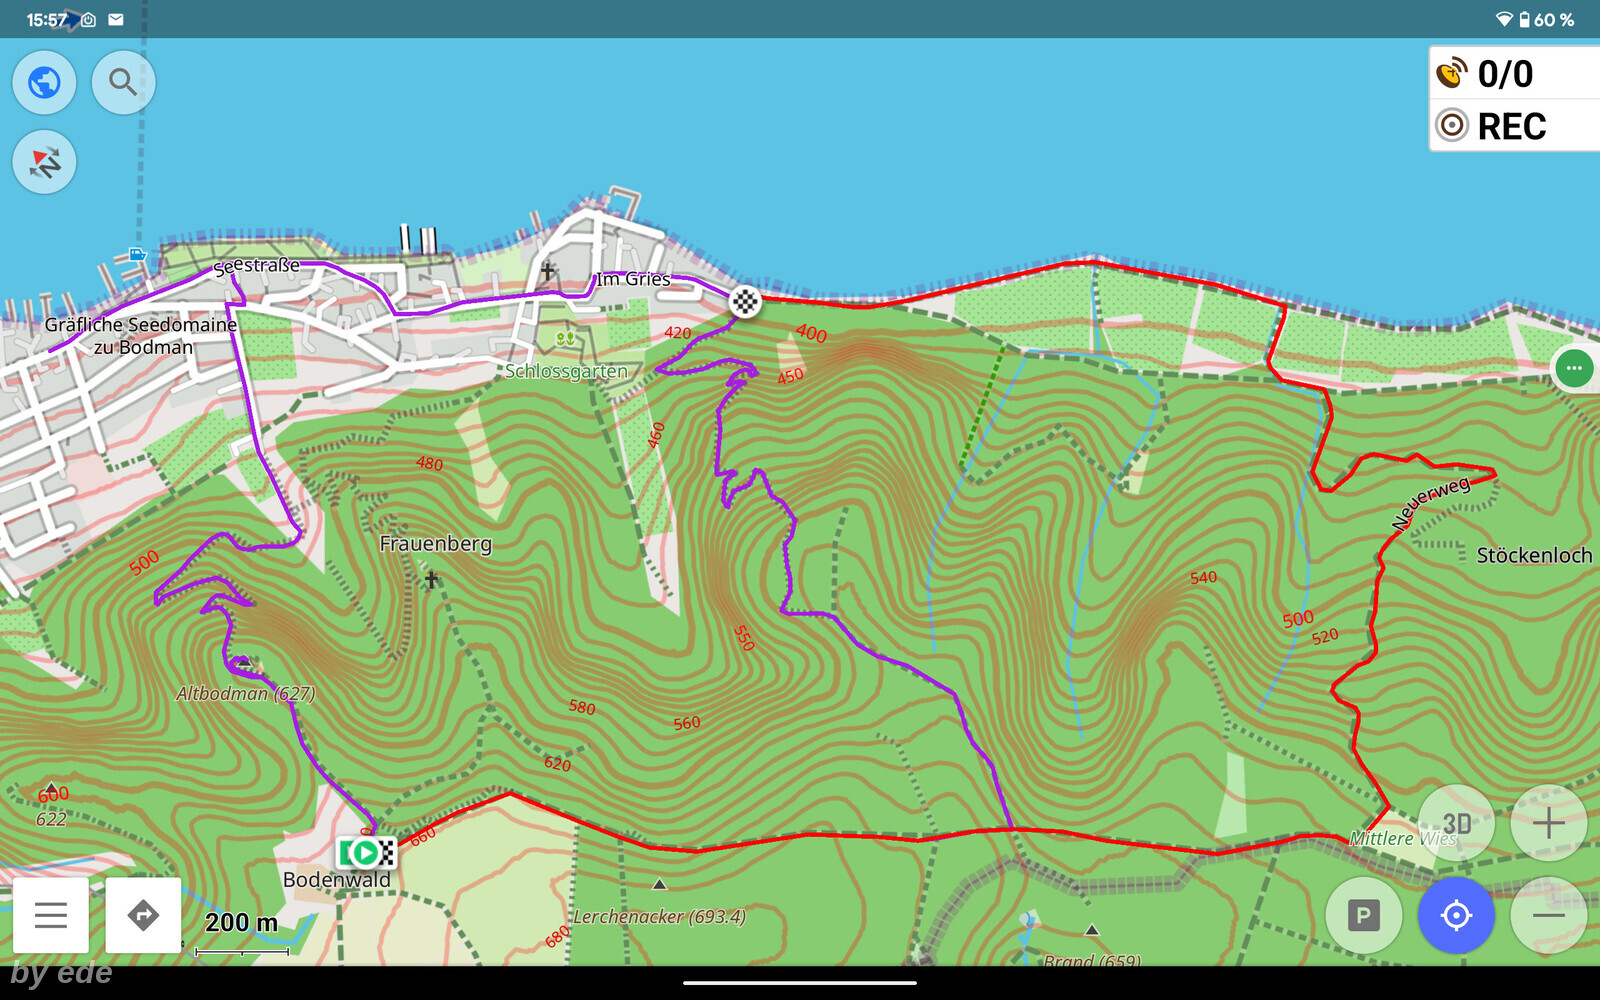Tap the magnifier search button

pyautogui.click(x=123, y=82)
